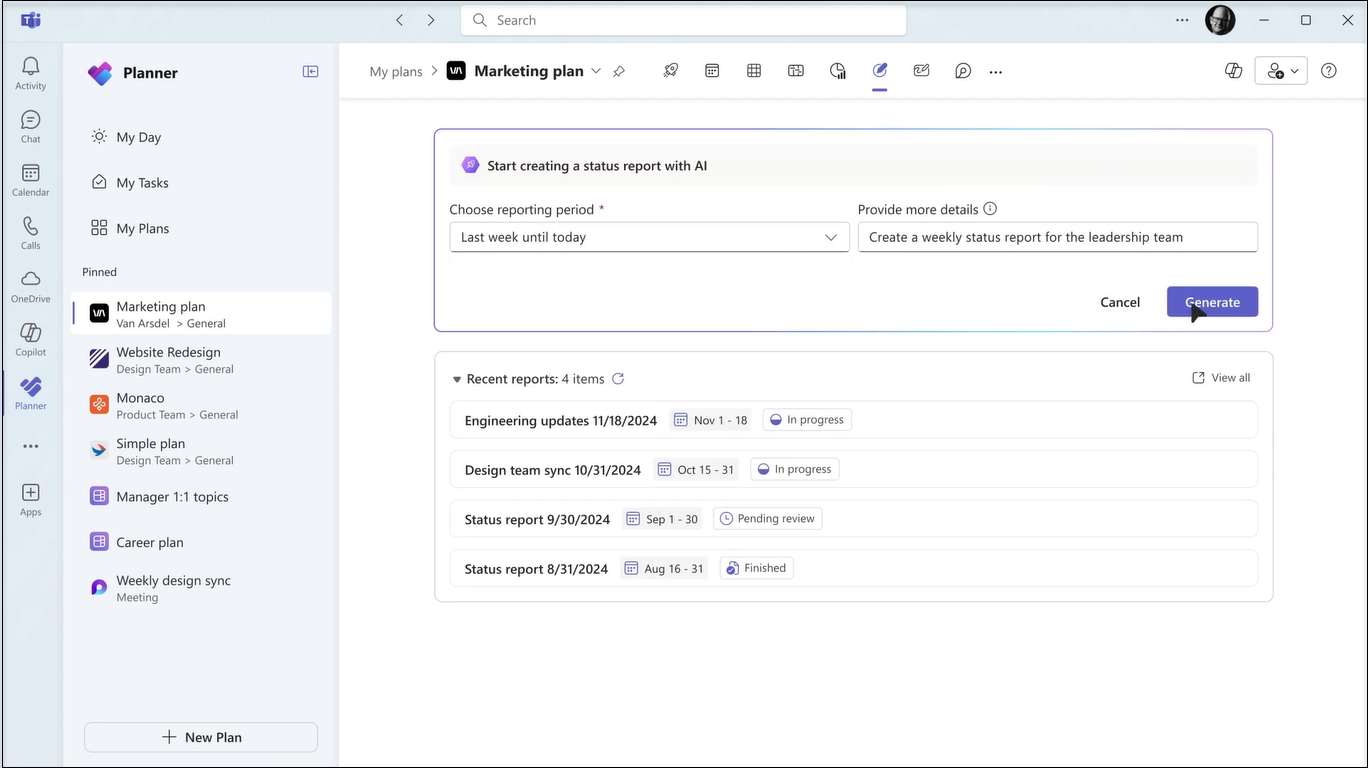The height and width of the screenshot is (768, 1368).
Task: Open the Weekly design sync meeting
Action: (201, 588)
